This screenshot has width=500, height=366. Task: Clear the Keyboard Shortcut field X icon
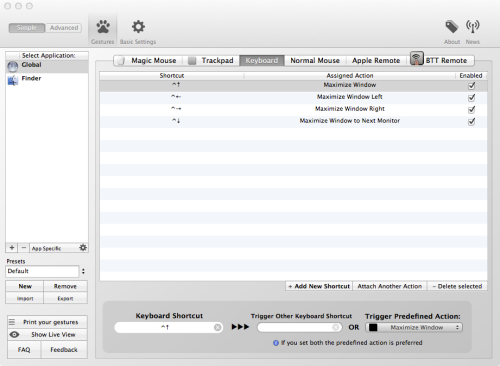tap(217, 328)
